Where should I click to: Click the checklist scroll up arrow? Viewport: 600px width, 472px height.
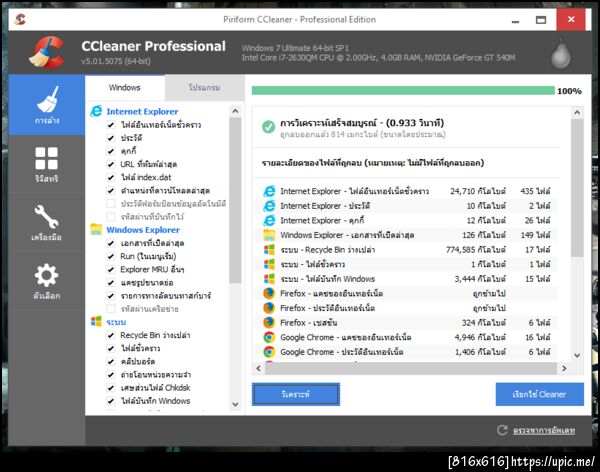tap(235, 111)
